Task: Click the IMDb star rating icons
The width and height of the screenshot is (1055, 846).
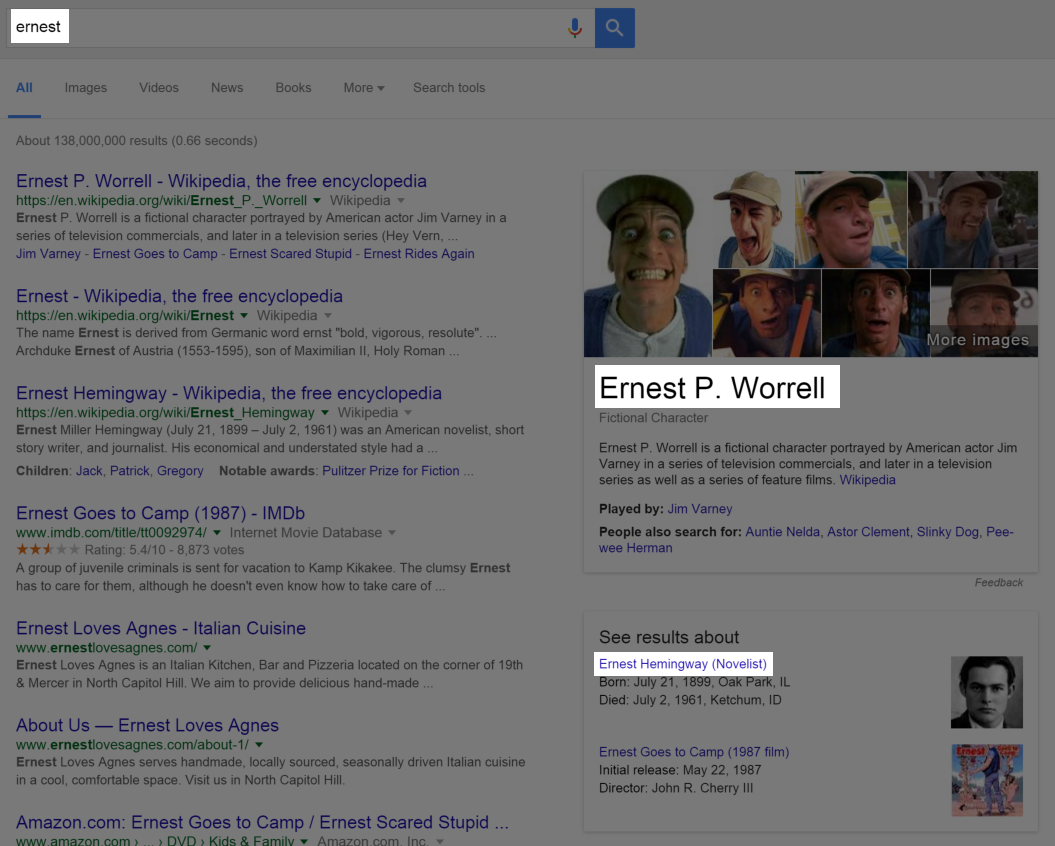Action: [48, 550]
